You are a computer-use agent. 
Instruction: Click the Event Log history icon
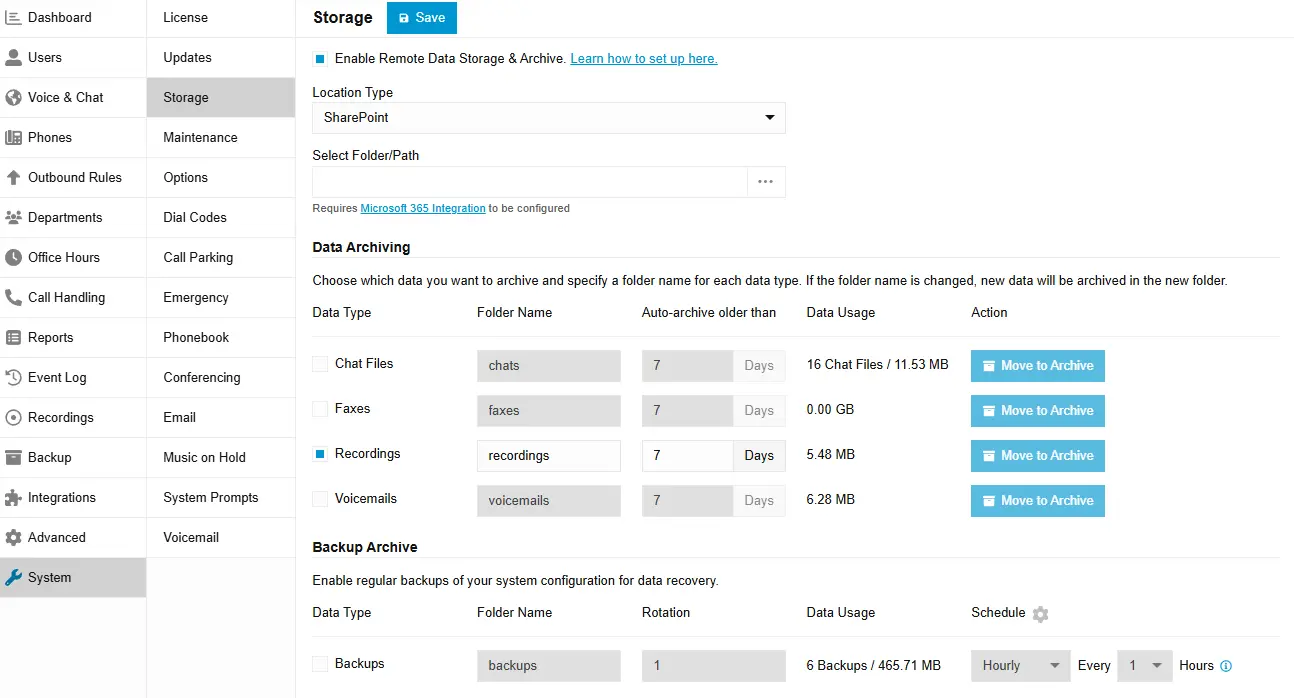[13, 377]
